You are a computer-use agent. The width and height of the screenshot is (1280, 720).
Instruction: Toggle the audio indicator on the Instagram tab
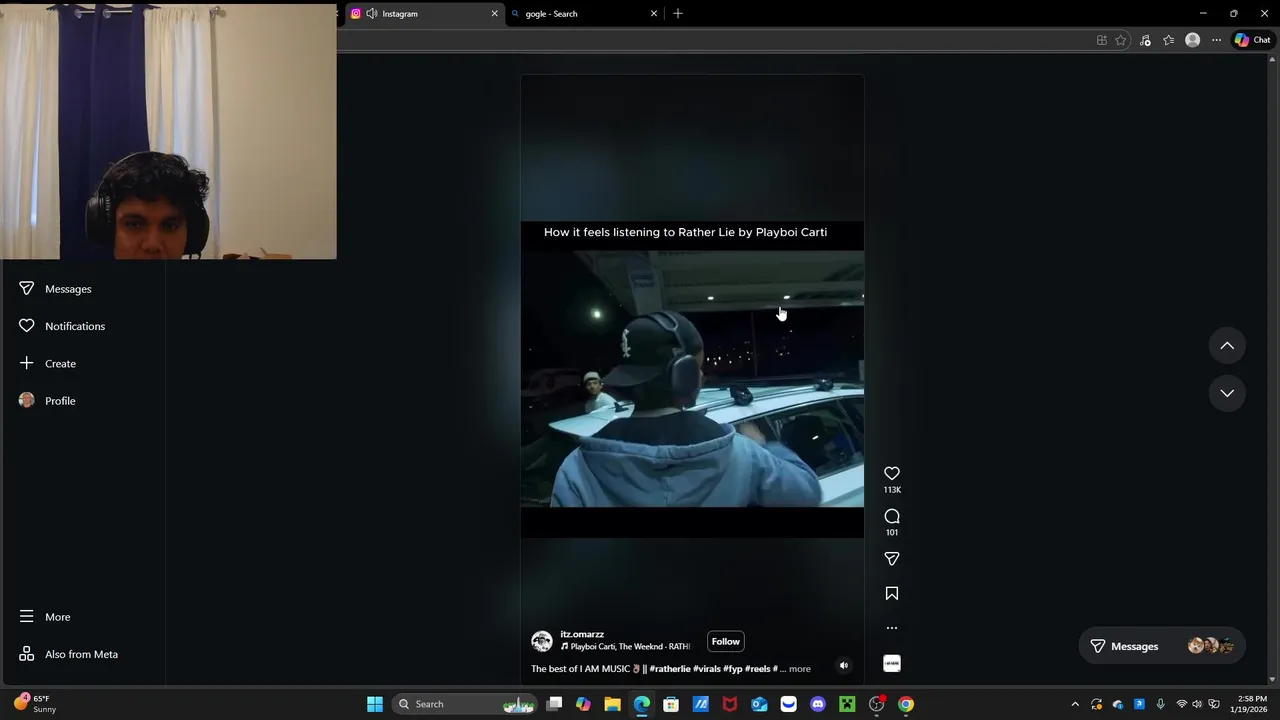[372, 14]
